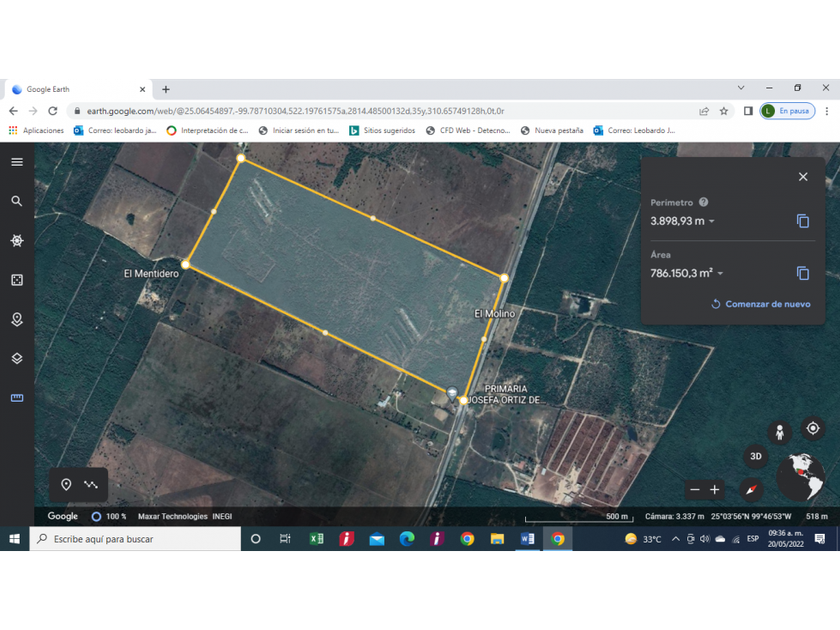
Task: Expand perimeter units dropdown
Action: click(x=712, y=222)
